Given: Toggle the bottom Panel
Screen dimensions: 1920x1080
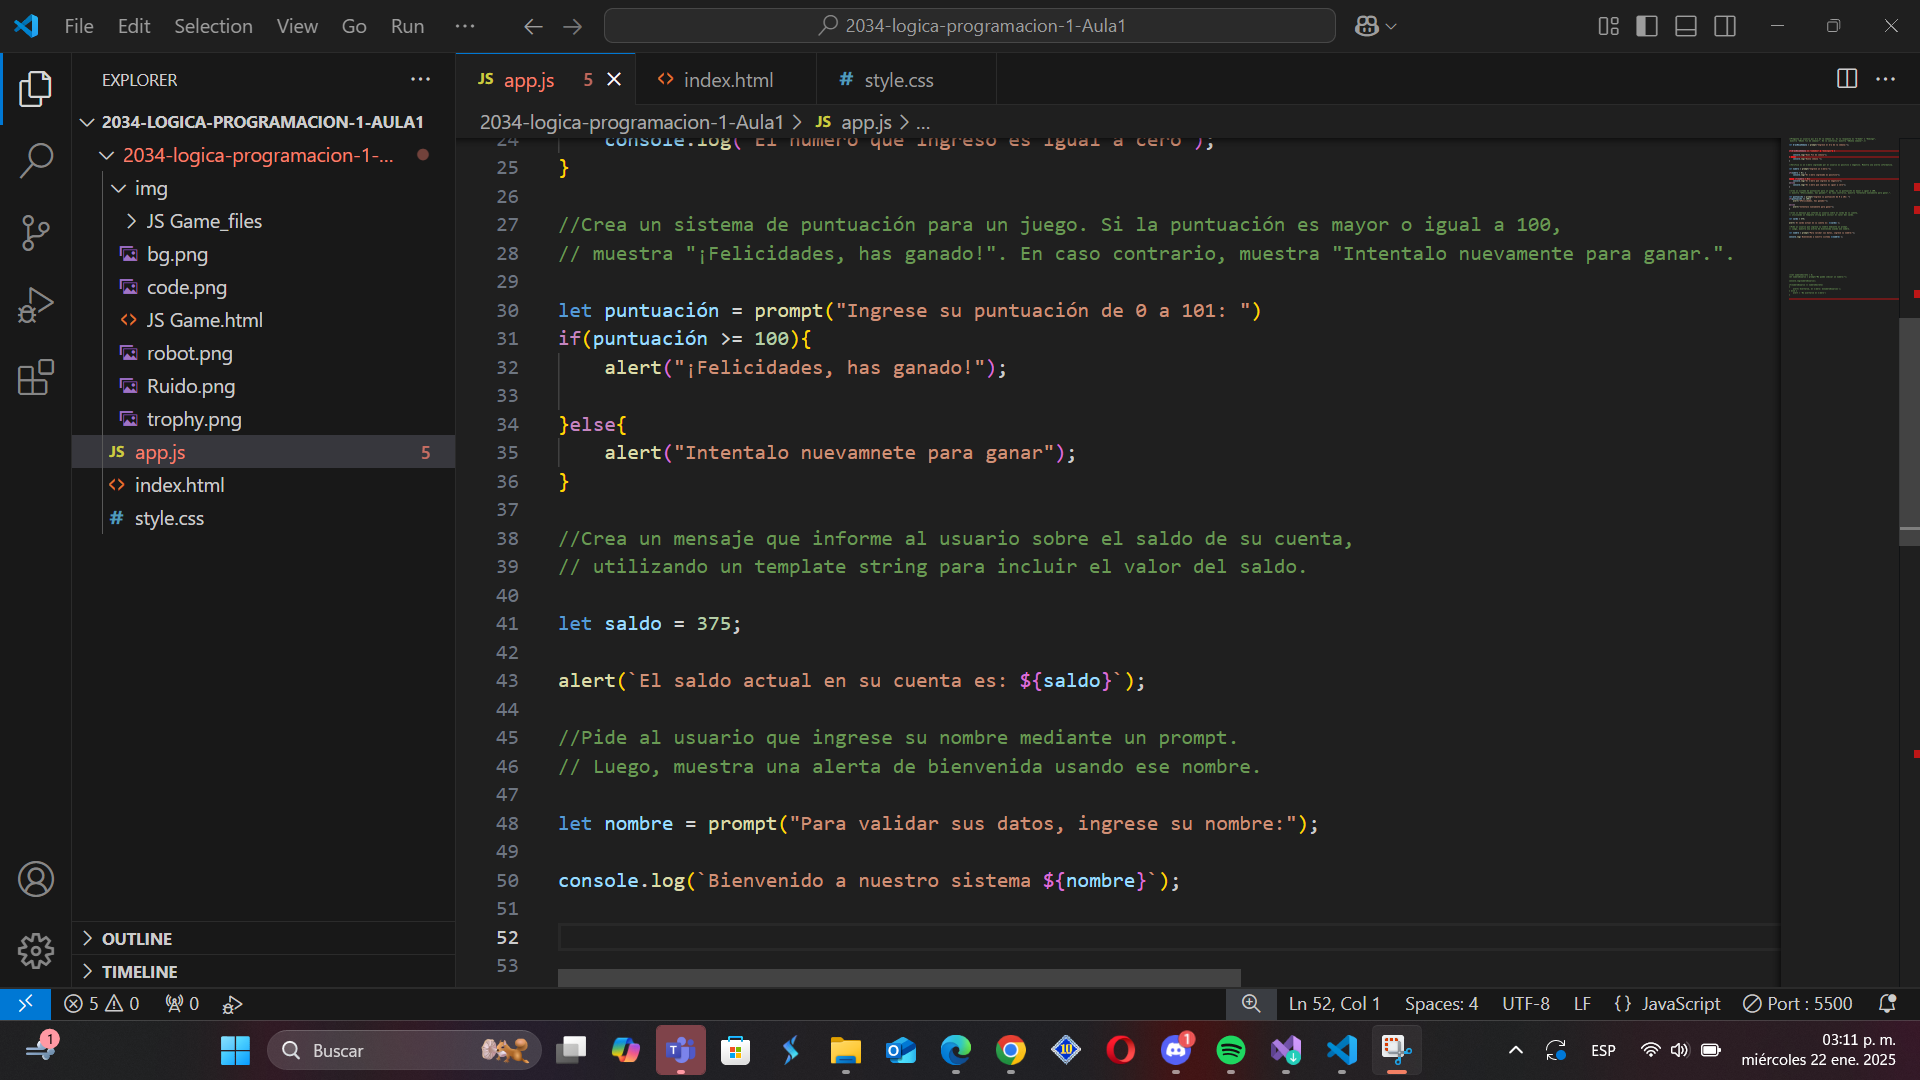Looking at the screenshot, I should pyautogui.click(x=1686, y=26).
